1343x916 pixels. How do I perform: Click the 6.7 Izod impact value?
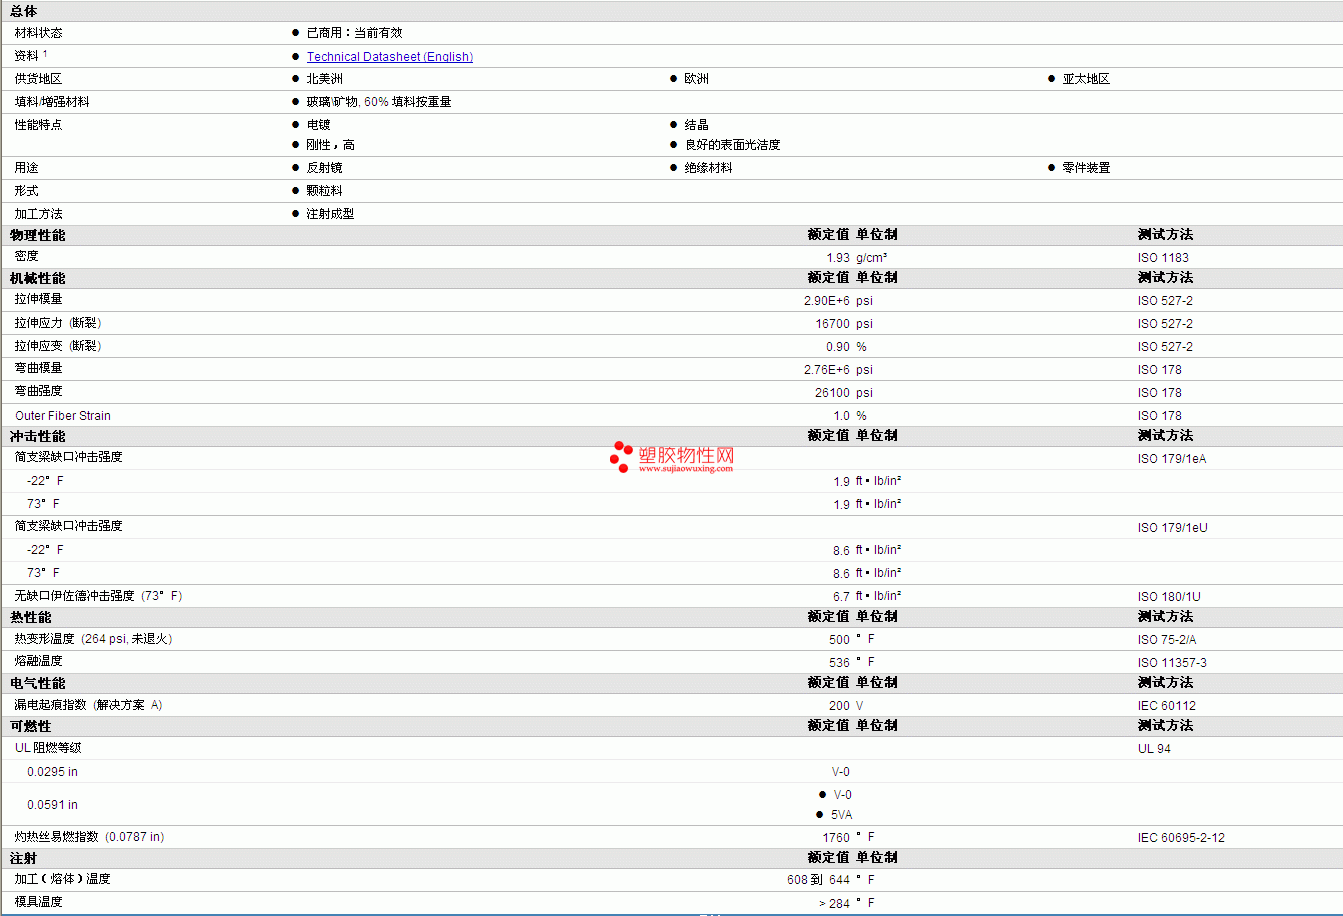[x=842, y=597]
